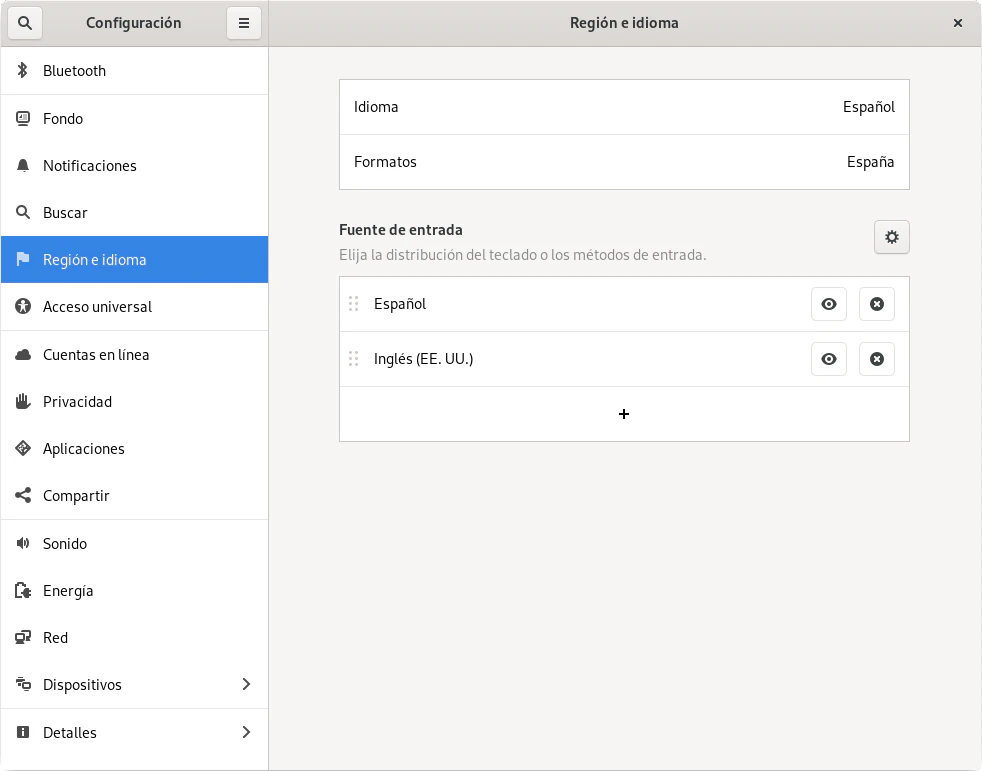This screenshot has width=982, height=771.
Task: Grab the drag handle of Español row
Action: pos(353,304)
